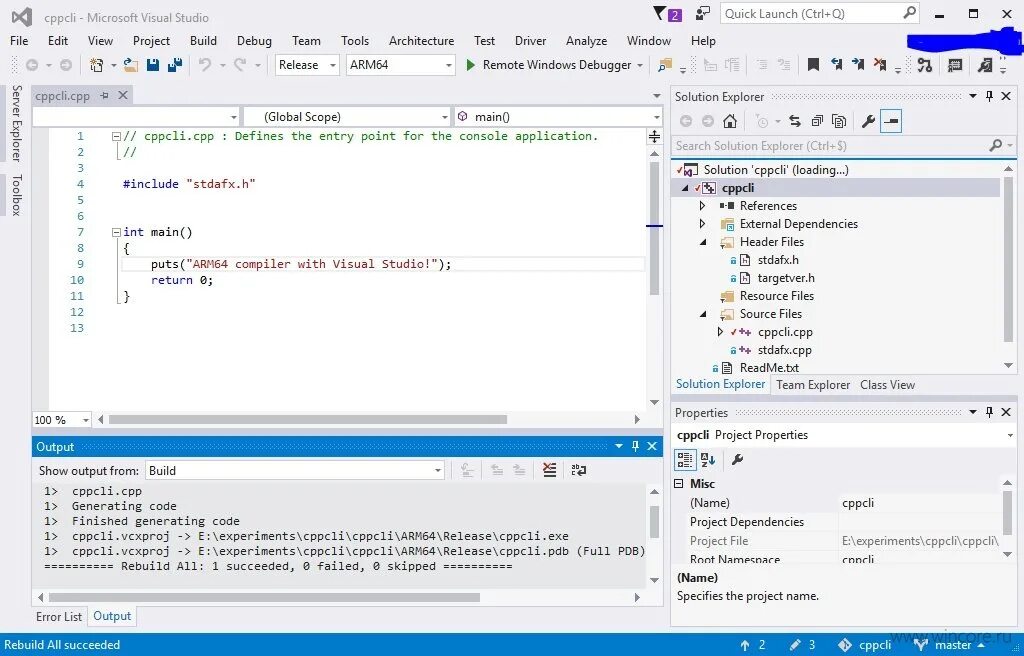Screen dimensions: 1024x656
Task: Pin the Output window
Action: 635,447
